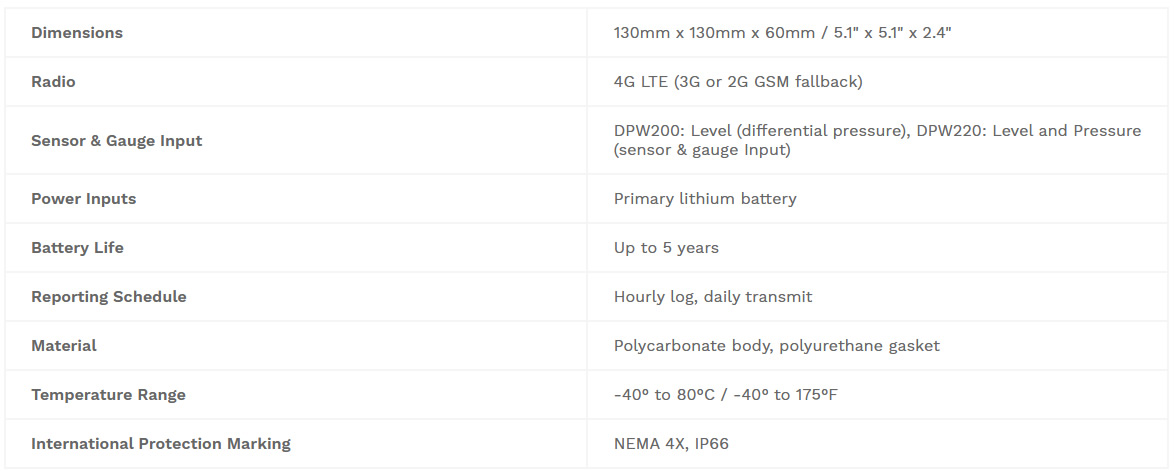The width and height of the screenshot is (1174, 471).
Task: Click the sensor & gauge Input parenthetical line
Action: [x=702, y=150]
